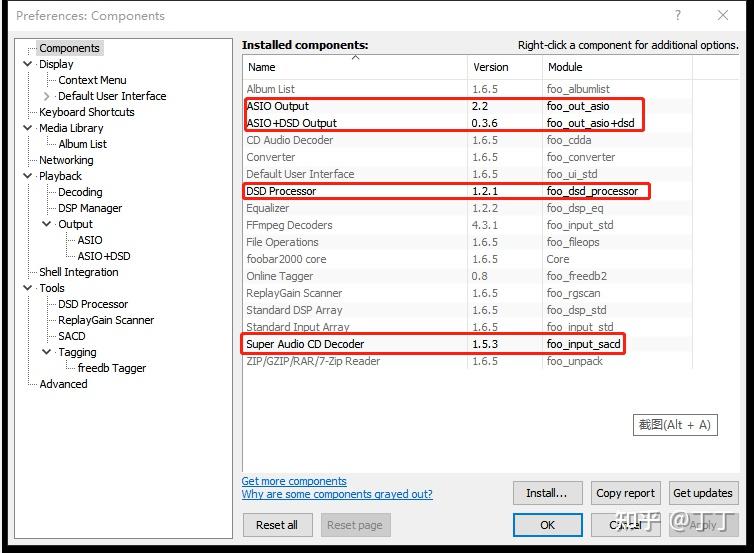Select the Converter component row
Viewport: 754px width, 553px height.
click(467, 157)
